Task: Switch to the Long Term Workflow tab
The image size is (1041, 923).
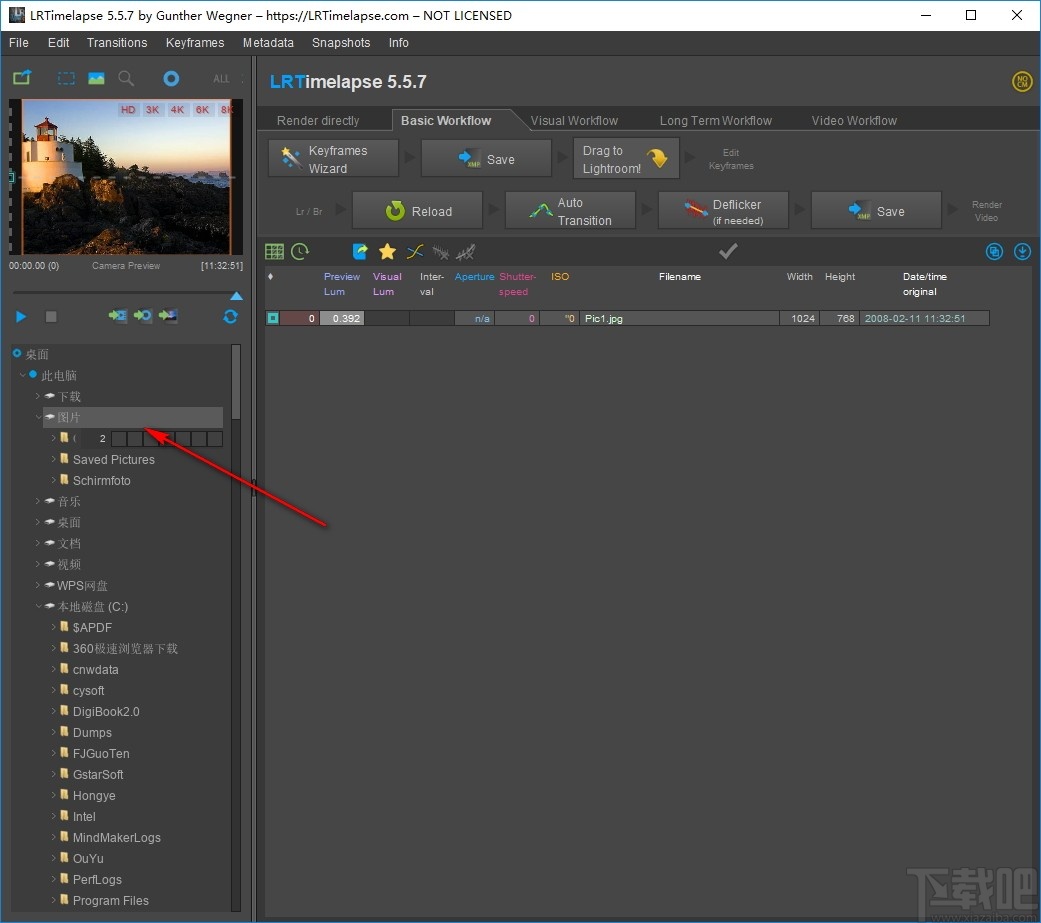Action: [716, 120]
